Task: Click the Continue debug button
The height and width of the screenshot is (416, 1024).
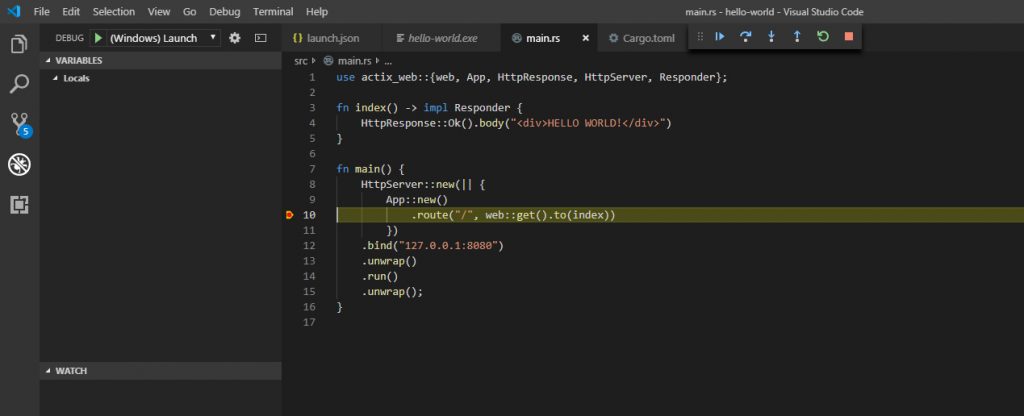Action: [x=720, y=37]
